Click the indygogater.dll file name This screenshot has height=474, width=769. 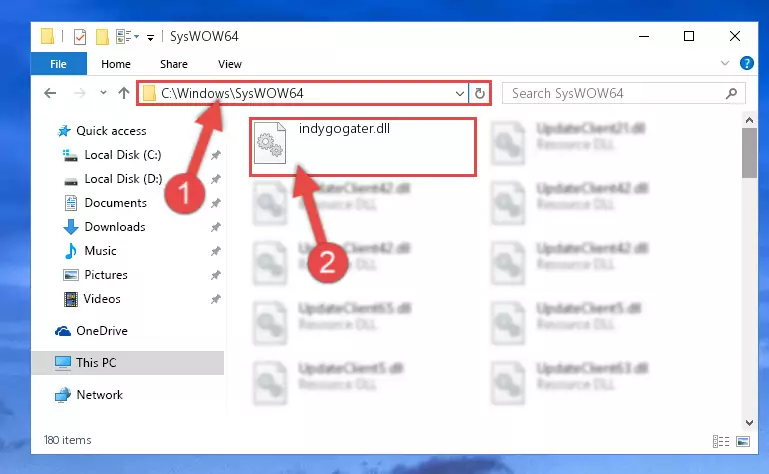tap(344, 129)
